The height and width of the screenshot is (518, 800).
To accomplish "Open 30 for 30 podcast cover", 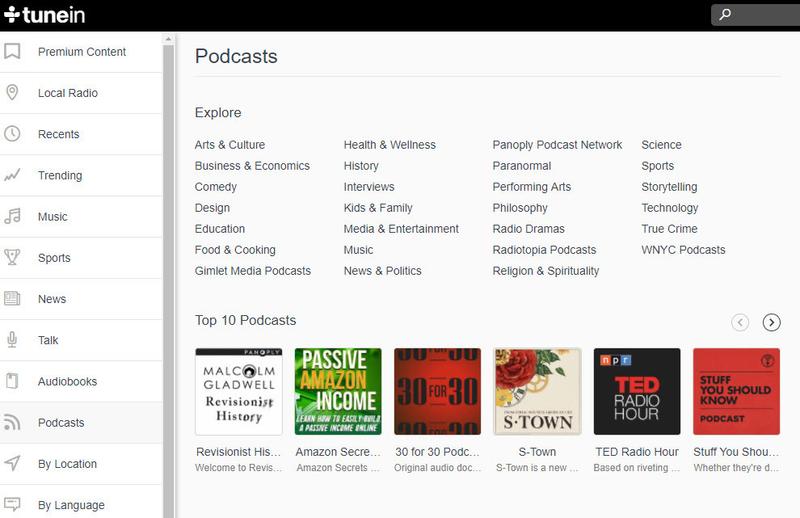I will point(437,391).
